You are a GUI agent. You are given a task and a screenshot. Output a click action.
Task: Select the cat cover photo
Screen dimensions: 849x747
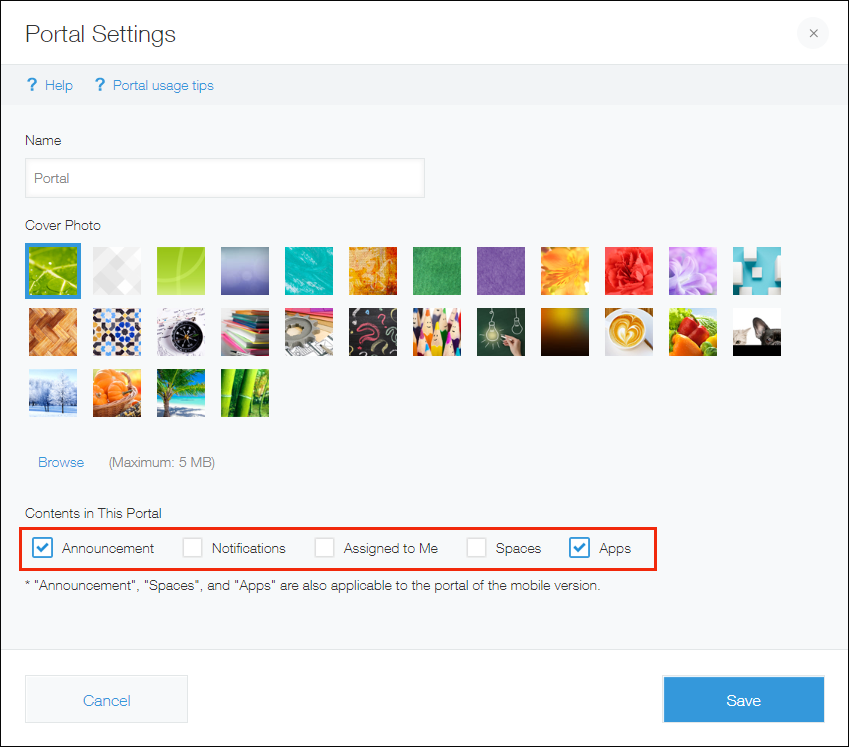(x=757, y=332)
